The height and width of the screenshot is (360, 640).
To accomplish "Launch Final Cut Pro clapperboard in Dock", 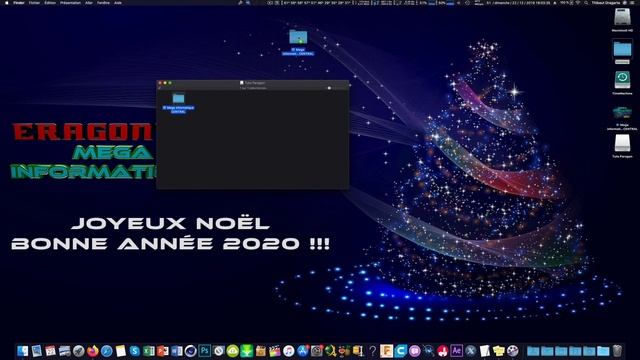I will [x=274, y=351].
